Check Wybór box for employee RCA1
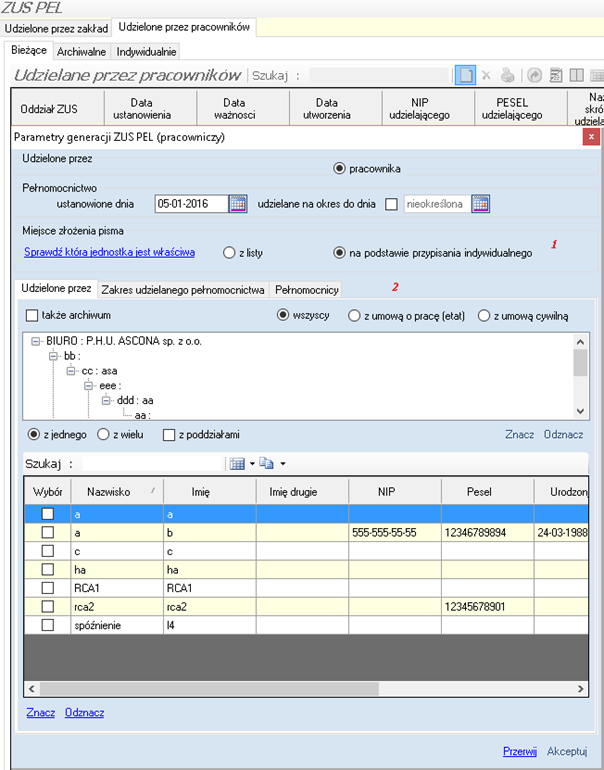 48,588
